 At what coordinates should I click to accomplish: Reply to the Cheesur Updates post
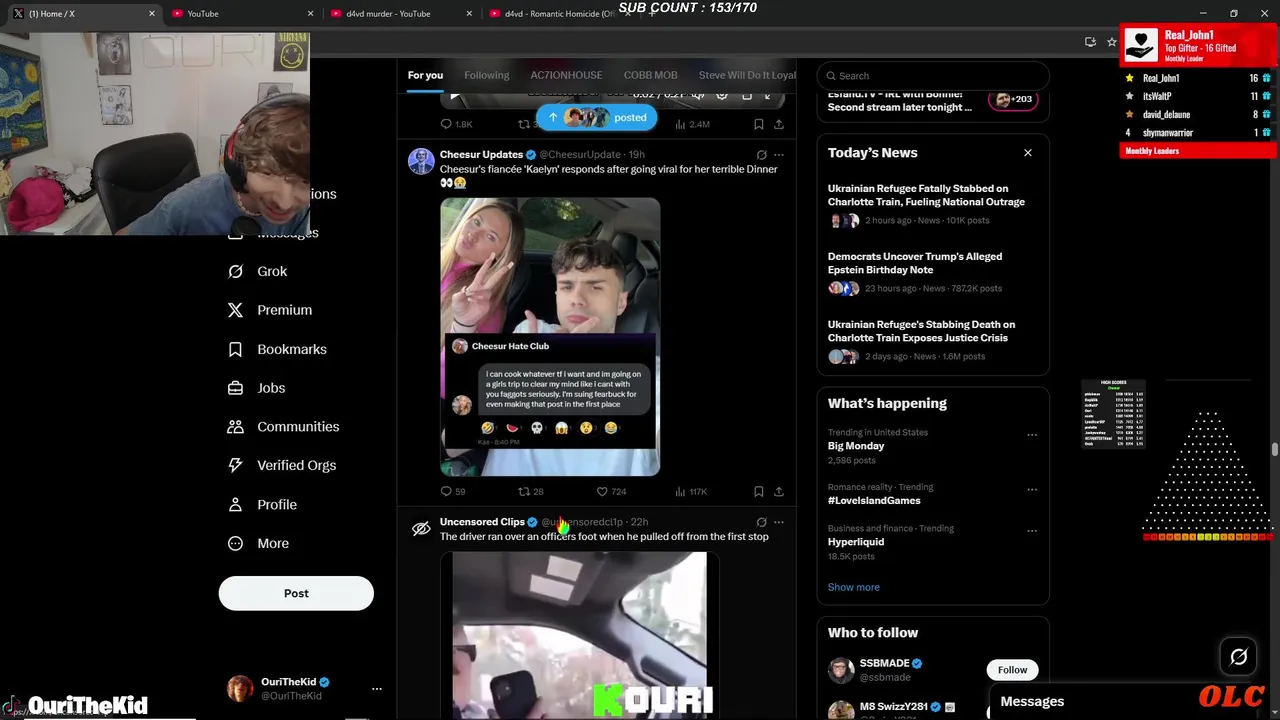pyautogui.click(x=453, y=491)
